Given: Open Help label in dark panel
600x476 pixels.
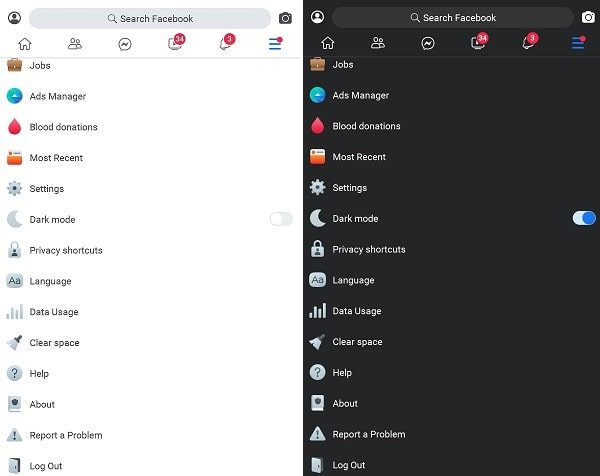Looking at the screenshot, I should coord(342,373).
